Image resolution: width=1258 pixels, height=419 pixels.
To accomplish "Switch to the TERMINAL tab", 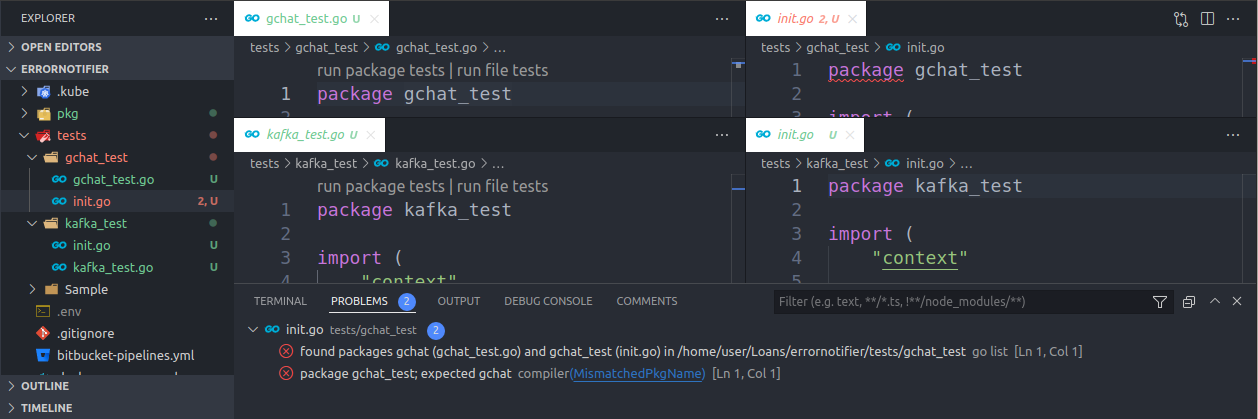I will tap(280, 301).
